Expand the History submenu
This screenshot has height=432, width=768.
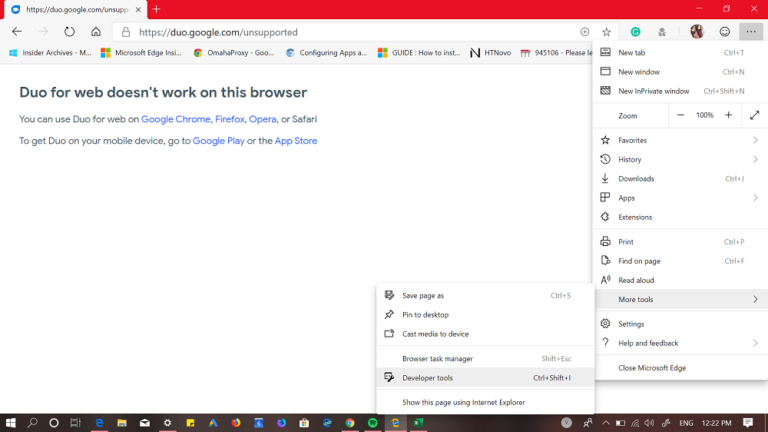click(680, 159)
